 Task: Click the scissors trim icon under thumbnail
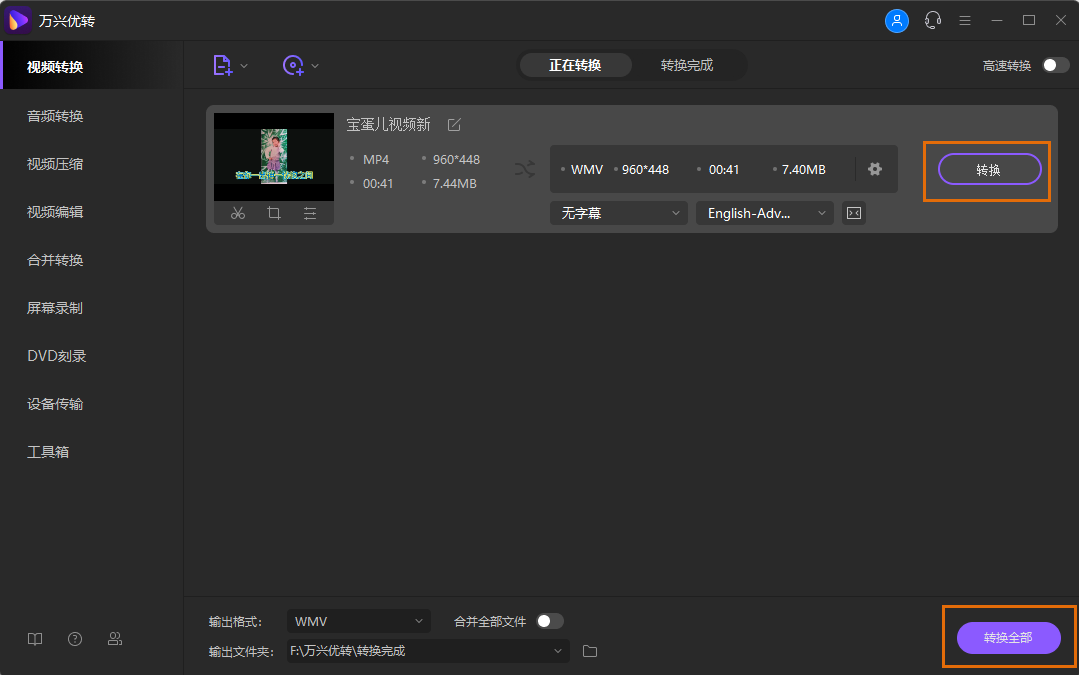237,213
